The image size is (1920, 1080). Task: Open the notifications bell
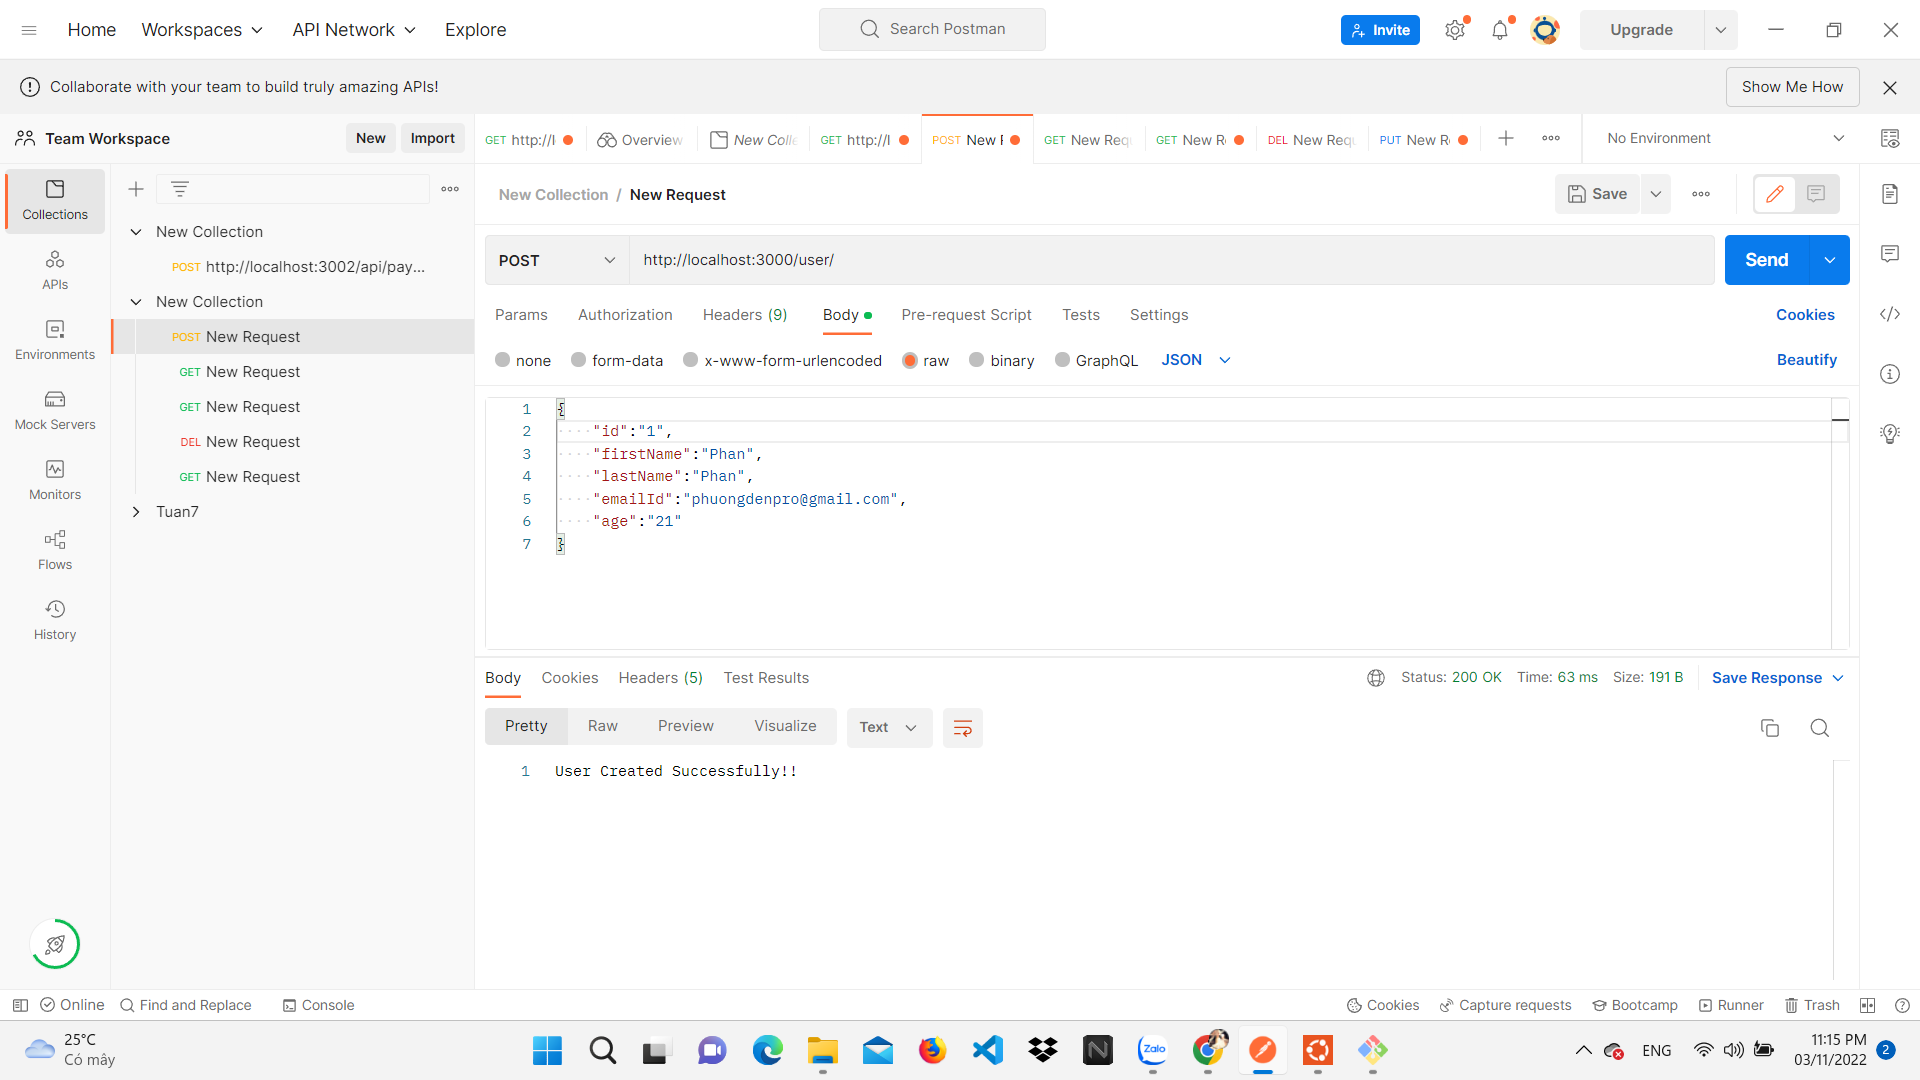(x=1500, y=30)
